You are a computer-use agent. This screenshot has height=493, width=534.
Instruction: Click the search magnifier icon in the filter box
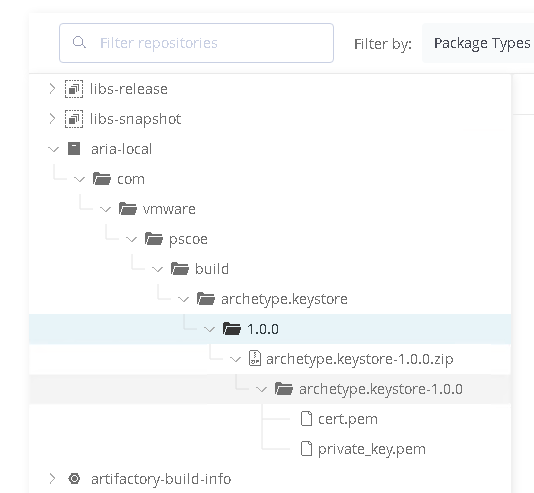click(79, 43)
